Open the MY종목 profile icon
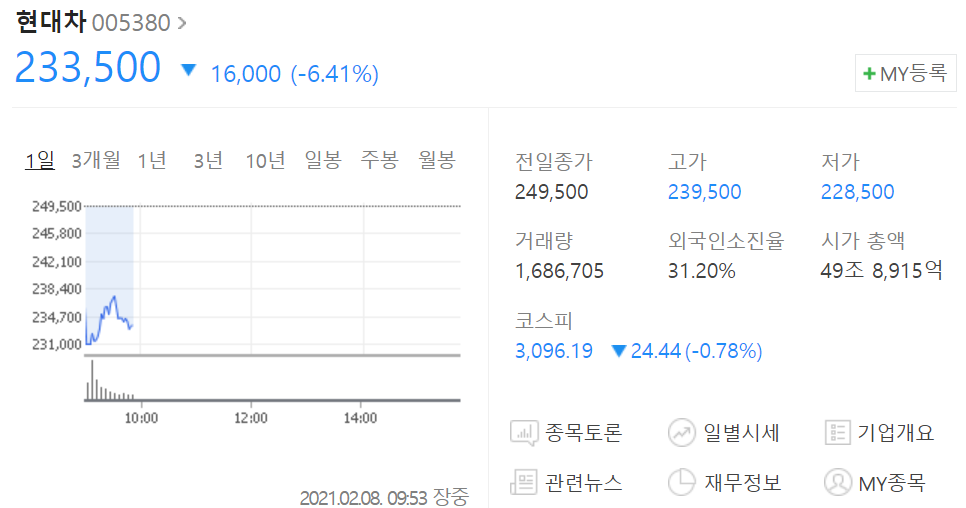Image resolution: width=966 pixels, height=508 pixels. pos(838,482)
